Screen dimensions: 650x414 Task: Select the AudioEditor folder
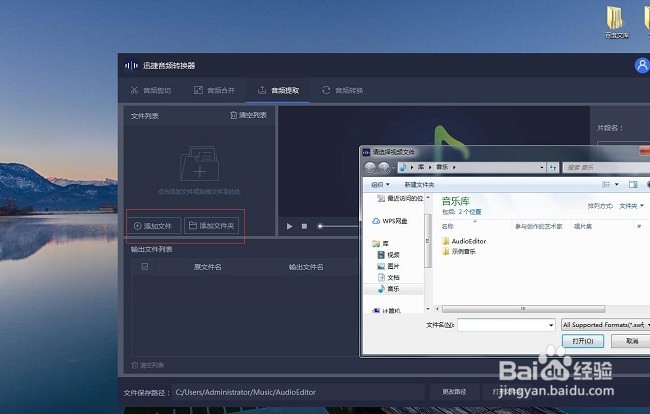click(464, 241)
